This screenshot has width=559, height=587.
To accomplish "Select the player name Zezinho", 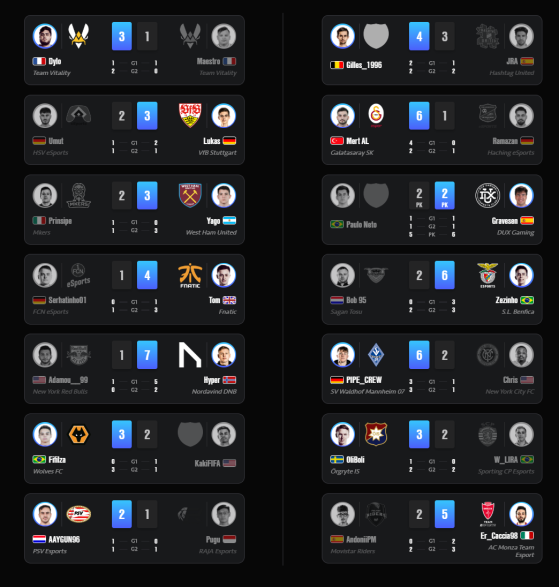I will [507, 300].
